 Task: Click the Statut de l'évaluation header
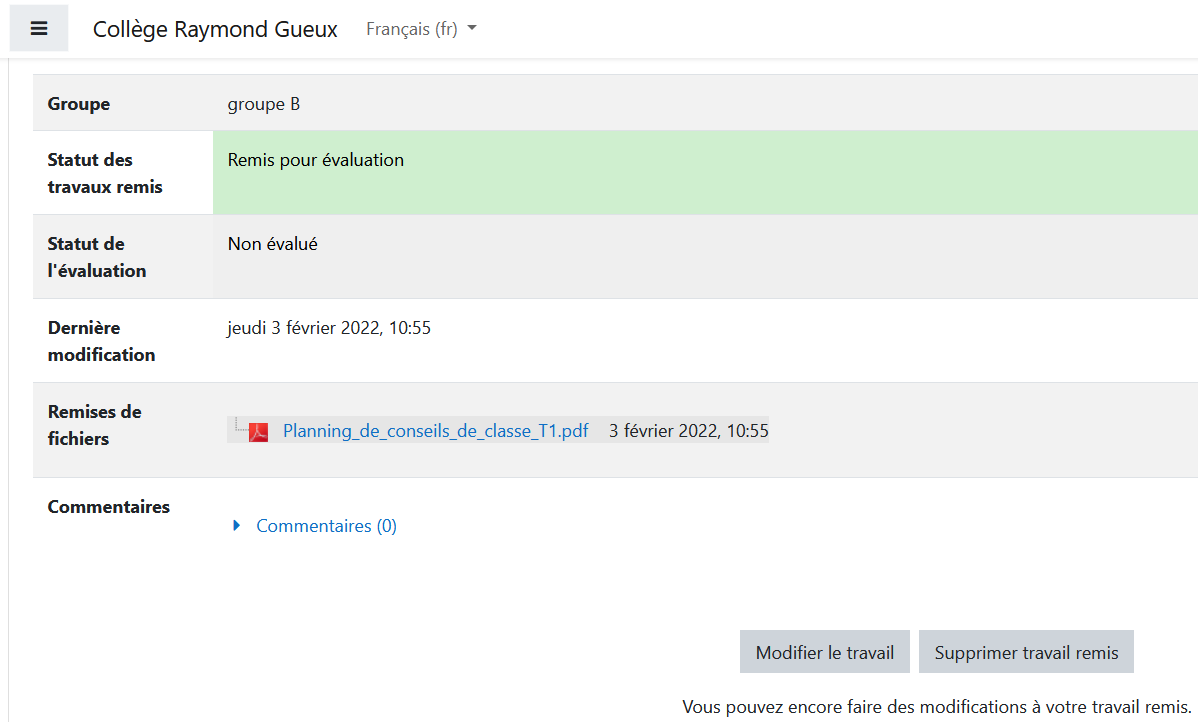(97, 257)
